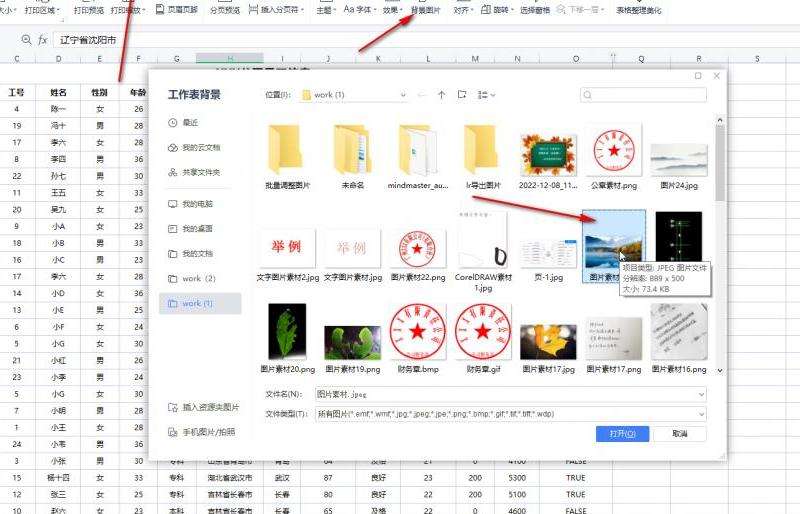Screen dimensions: 800x514
Task: Click 插入资源夹图片 option
Action: (210, 407)
